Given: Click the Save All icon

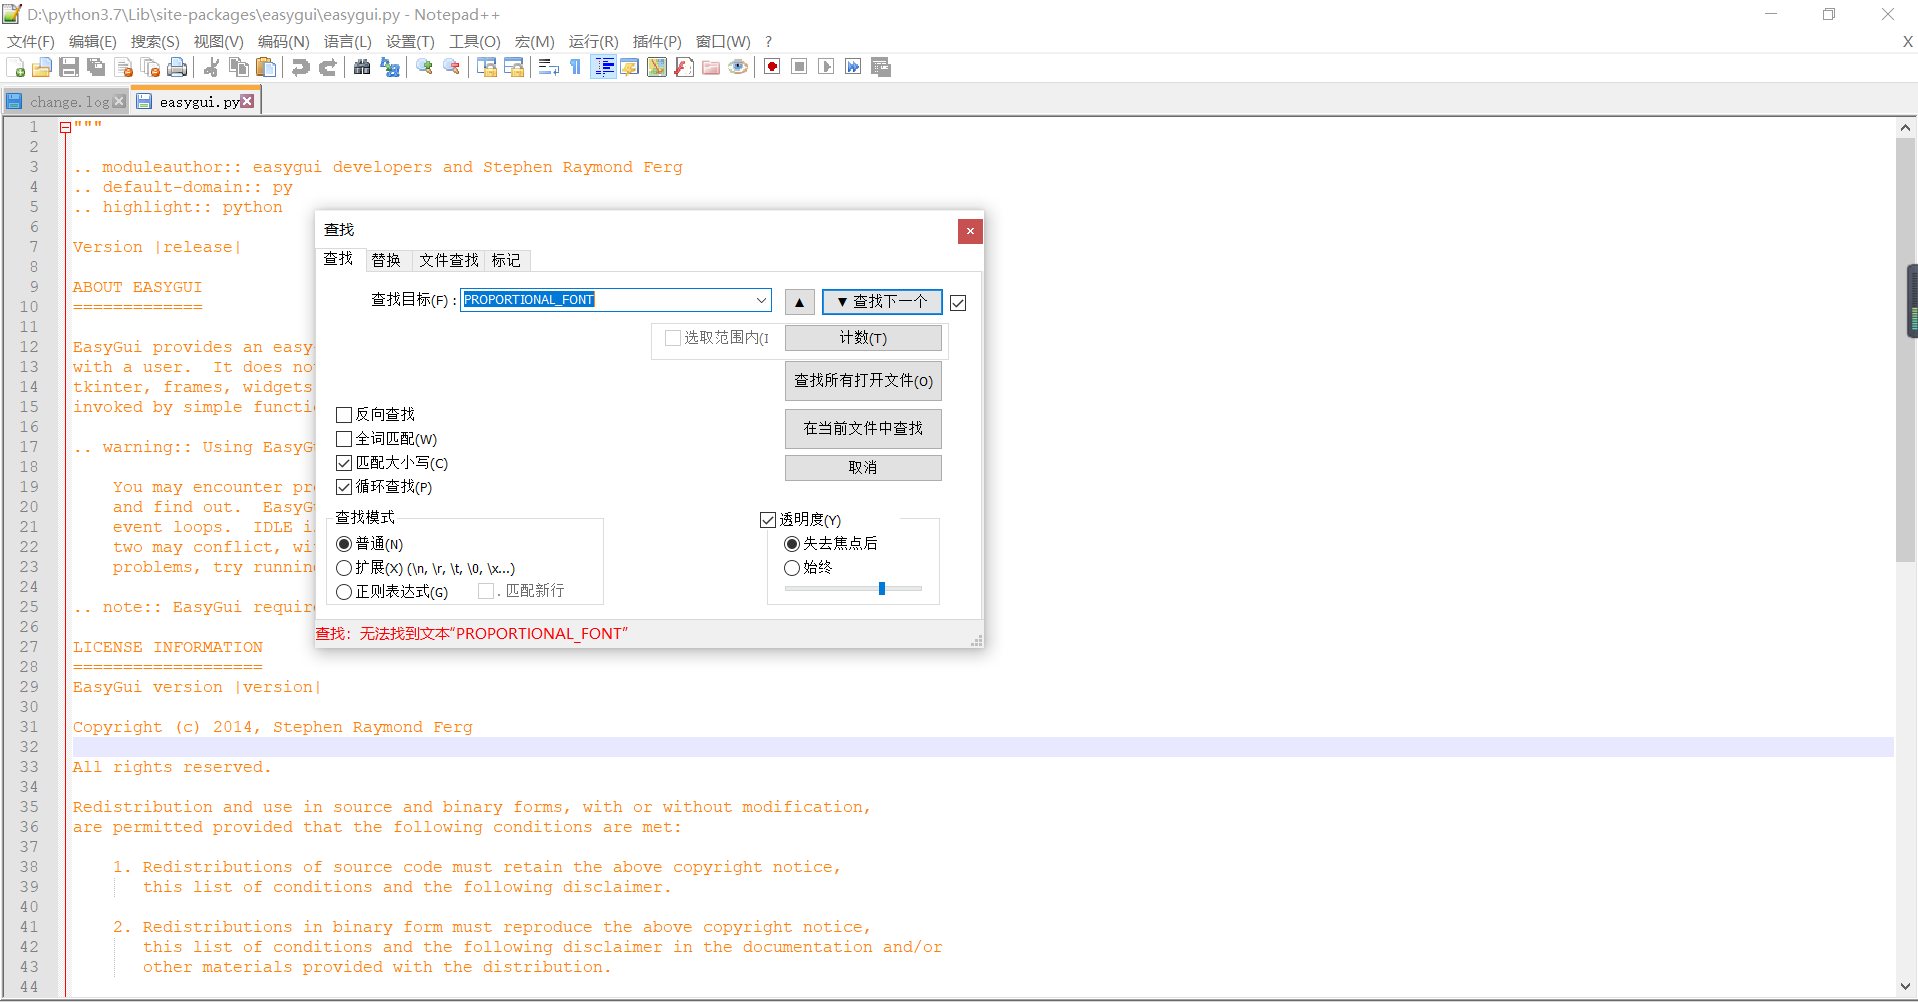Looking at the screenshot, I should [x=96, y=67].
